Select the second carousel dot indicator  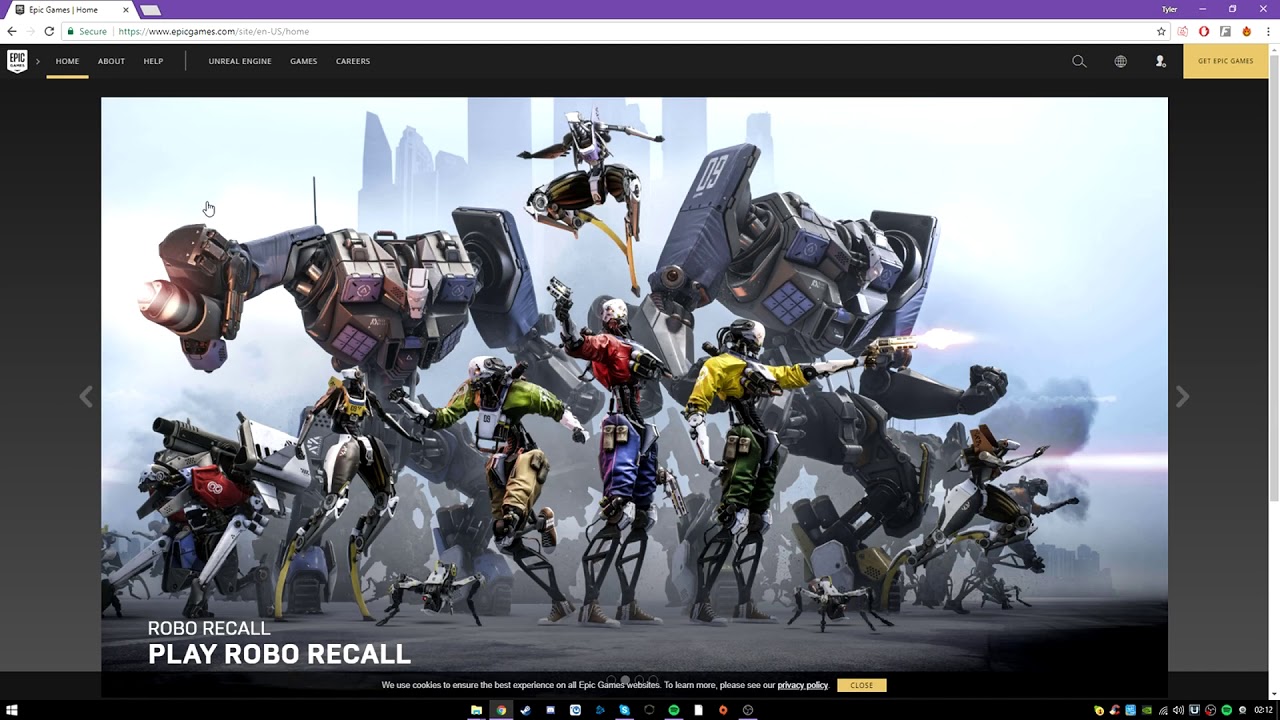[x=626, y=680]
